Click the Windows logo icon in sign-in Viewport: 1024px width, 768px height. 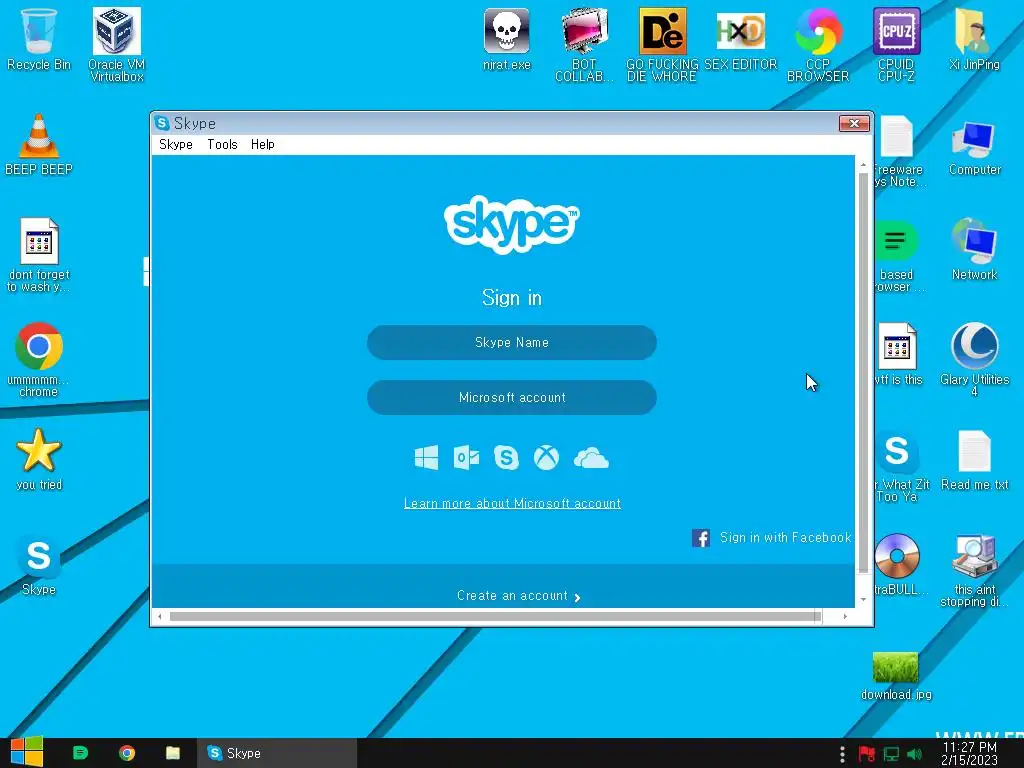pyautogui.click(x=426, y=458)
